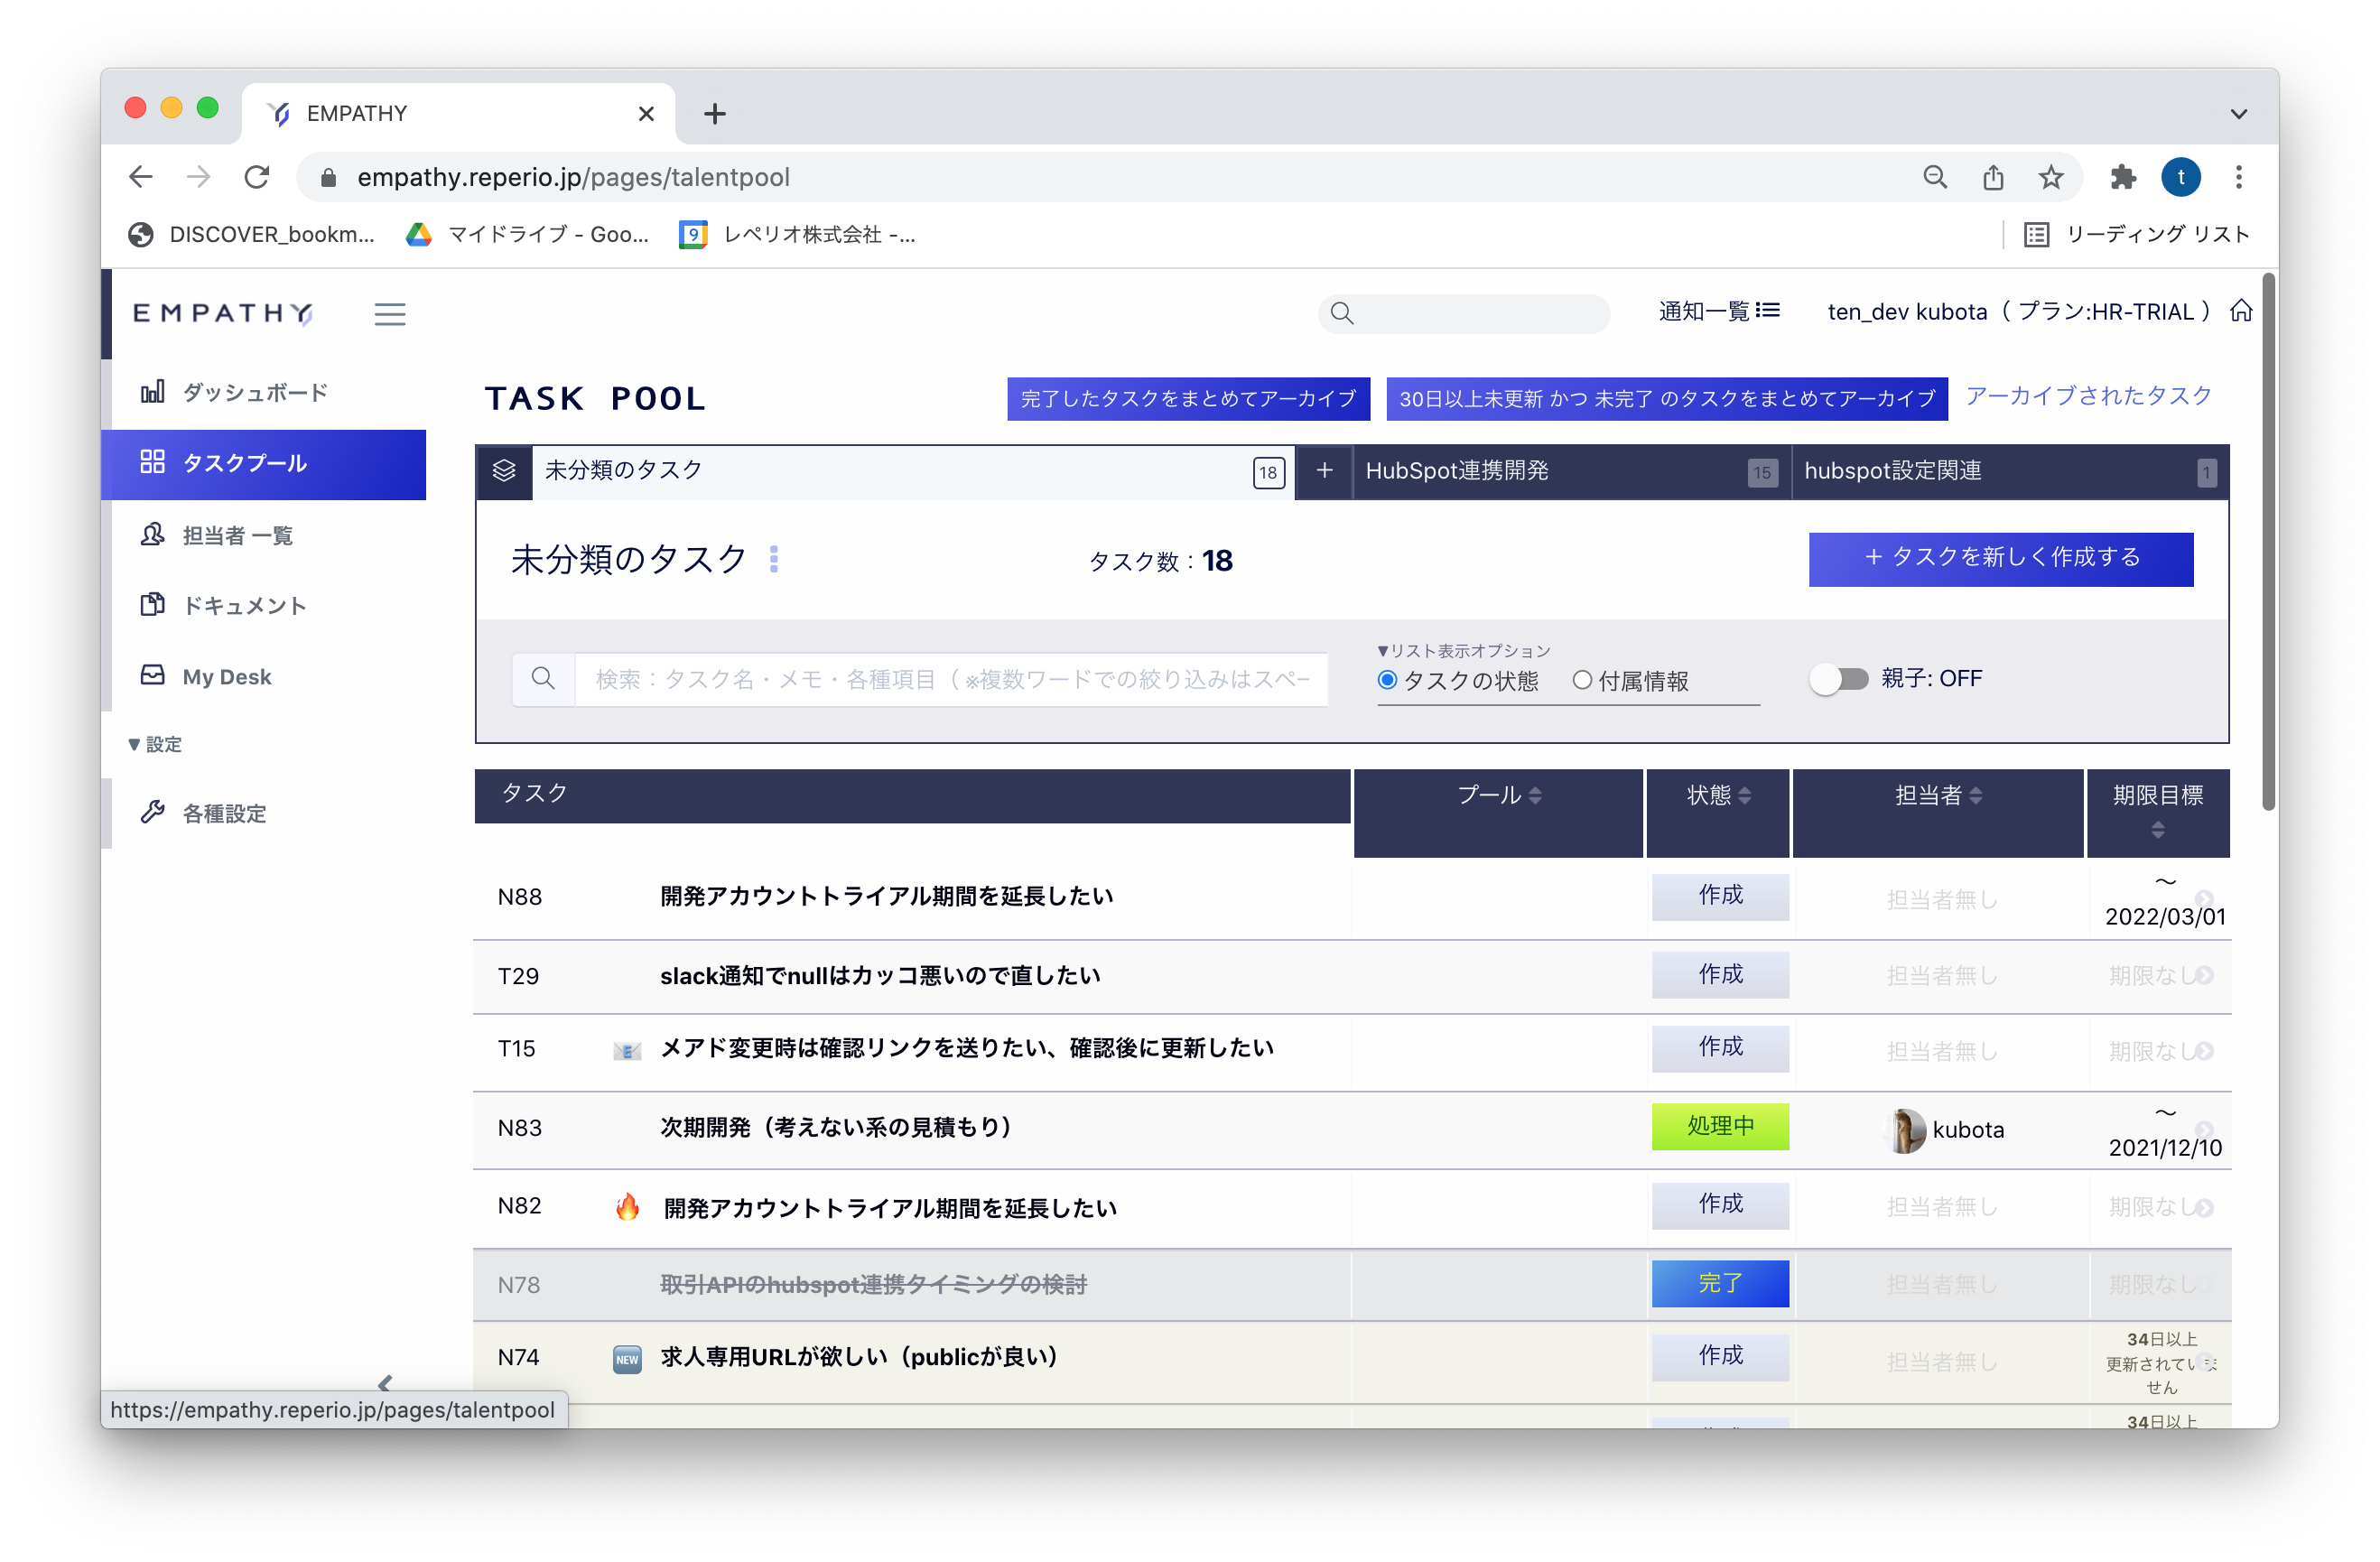Add a new pool with plus icon
Image resolution: width=2380 pixels, height=1562 pixels.
1324,471
